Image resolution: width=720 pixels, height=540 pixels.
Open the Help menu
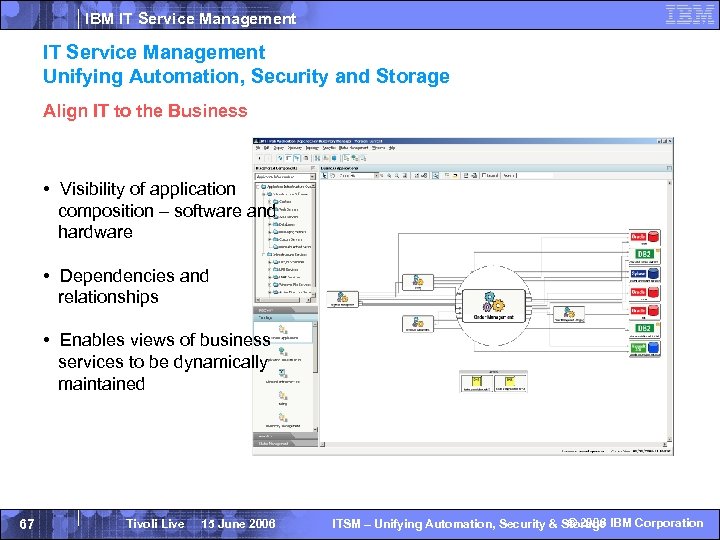(392, 148)
